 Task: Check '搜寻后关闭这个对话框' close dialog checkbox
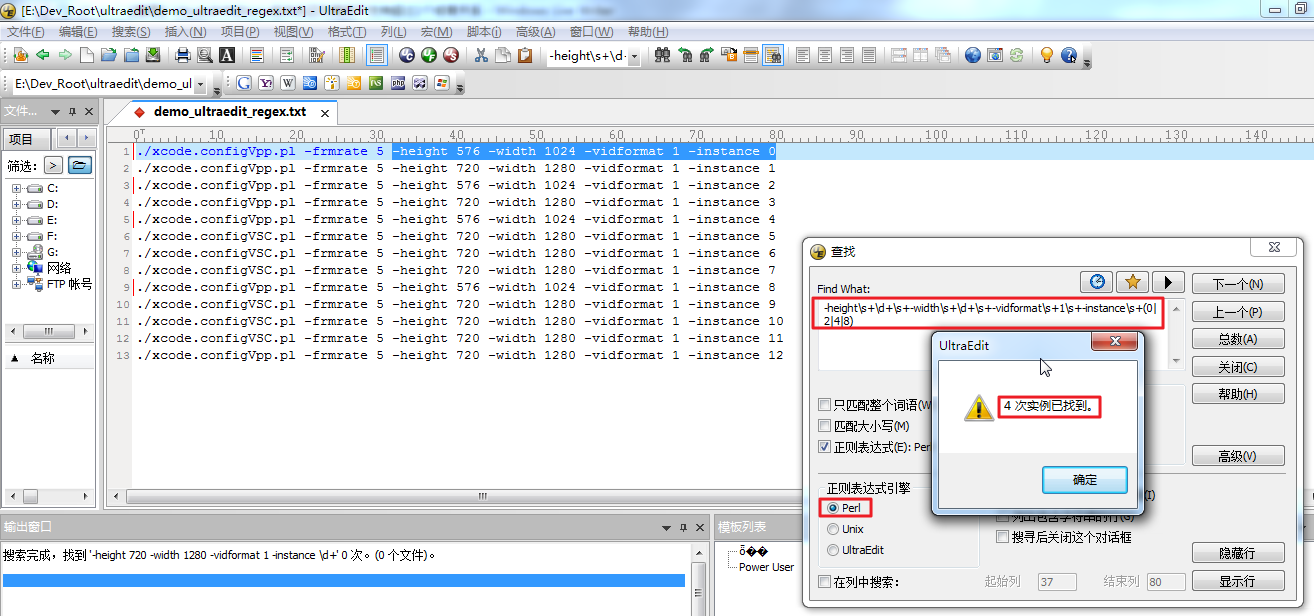coord(1003,537)
